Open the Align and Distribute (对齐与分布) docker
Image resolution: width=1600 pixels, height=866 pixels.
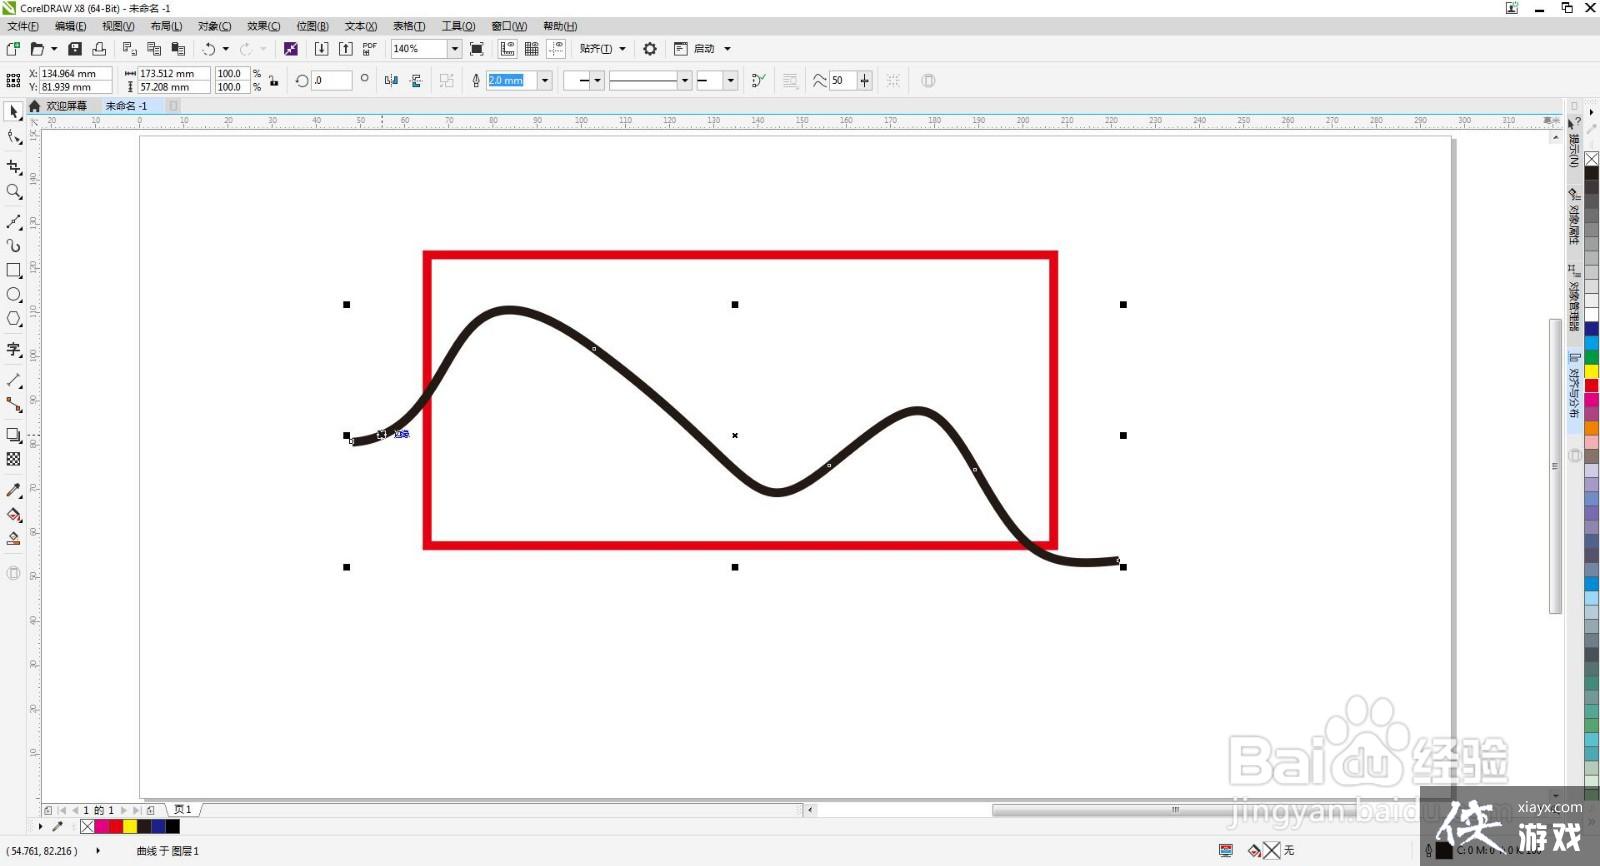click(1574, 385)
